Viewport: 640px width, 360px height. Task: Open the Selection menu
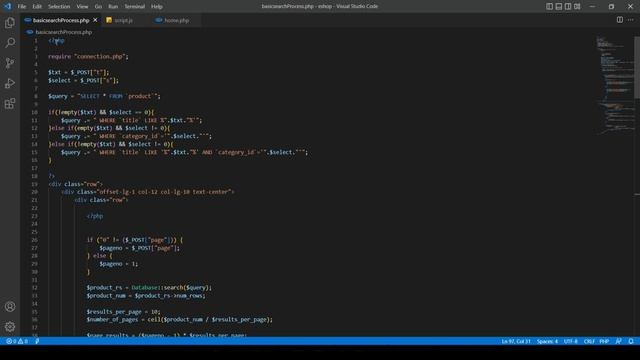point(59,7)
